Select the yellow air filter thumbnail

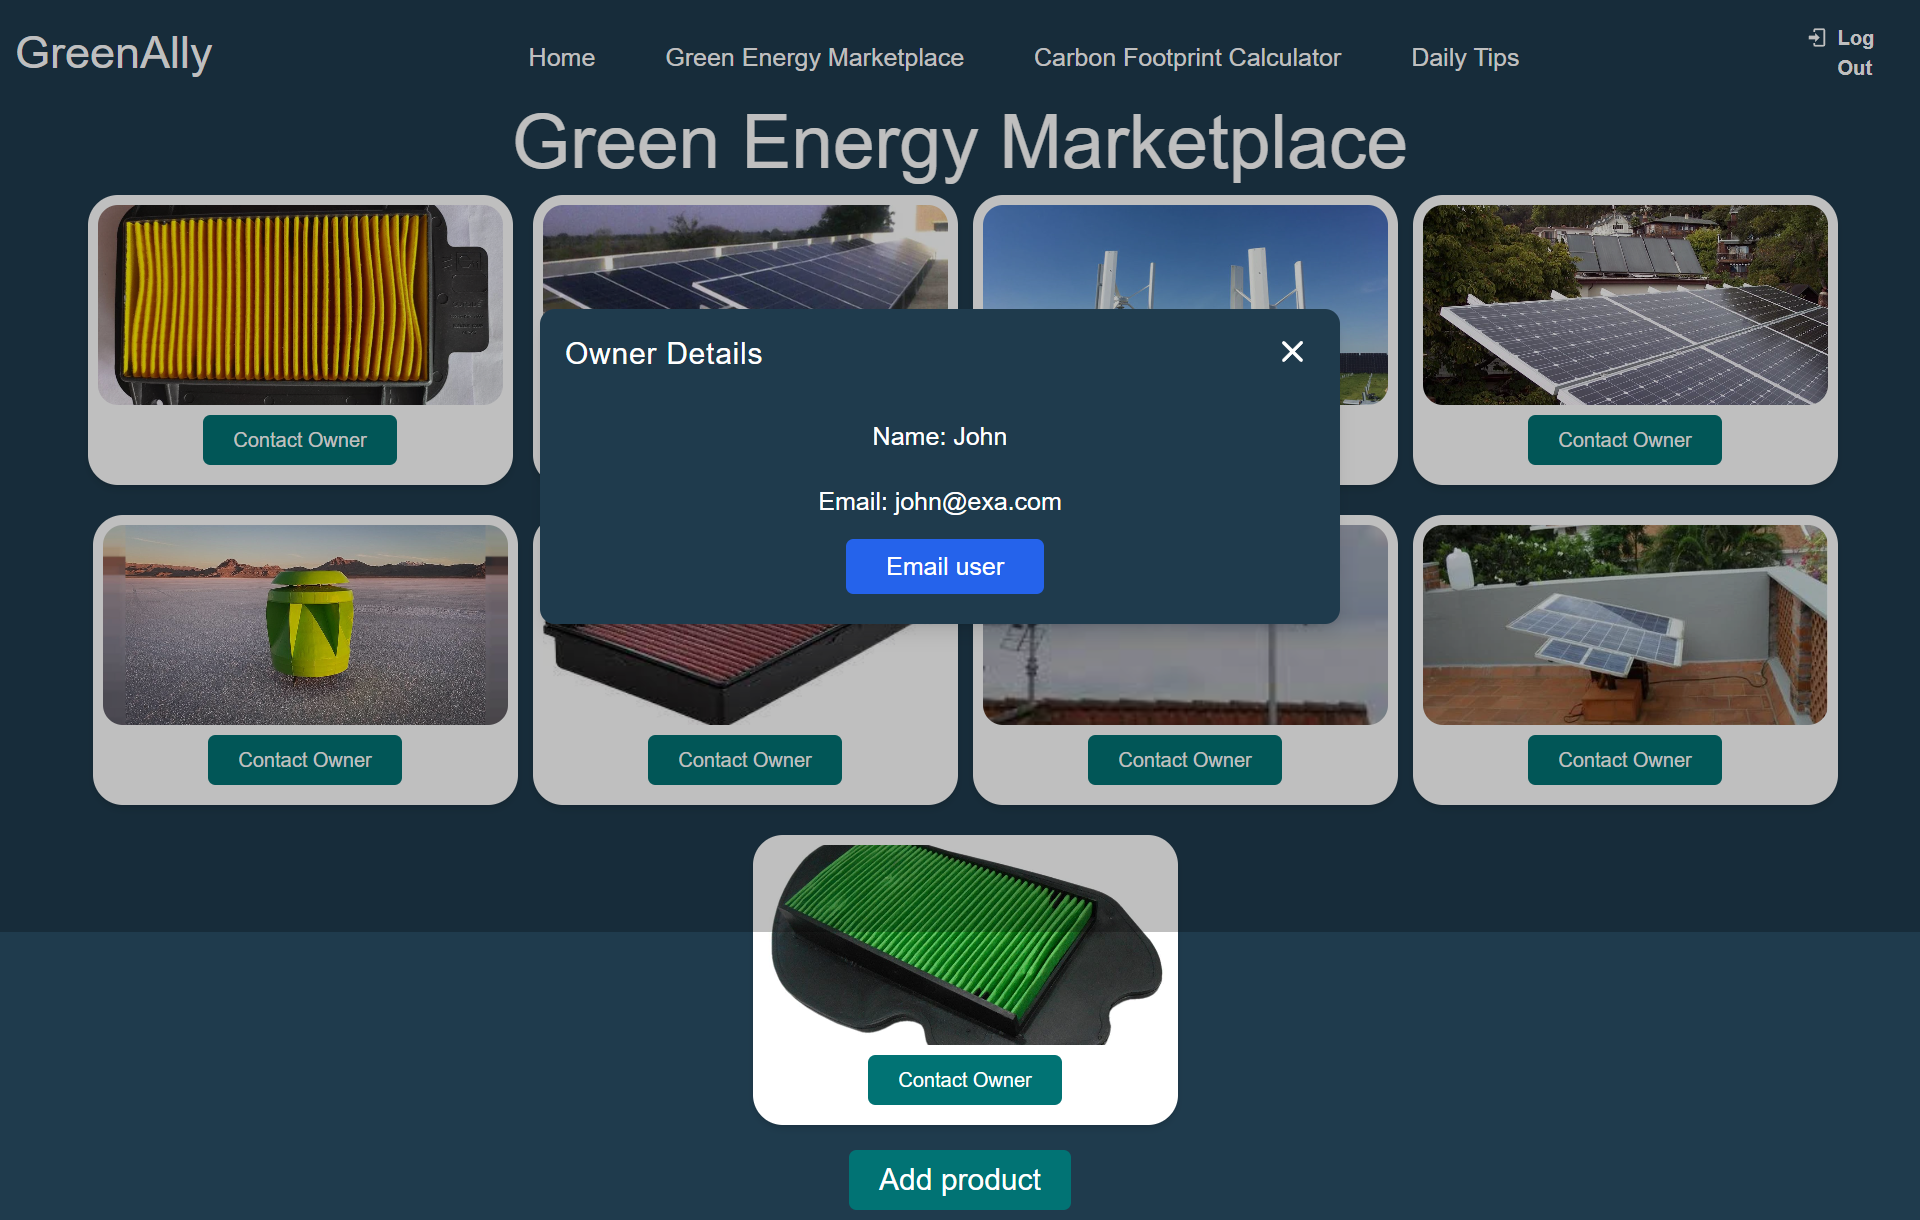(x=300, y=305)
